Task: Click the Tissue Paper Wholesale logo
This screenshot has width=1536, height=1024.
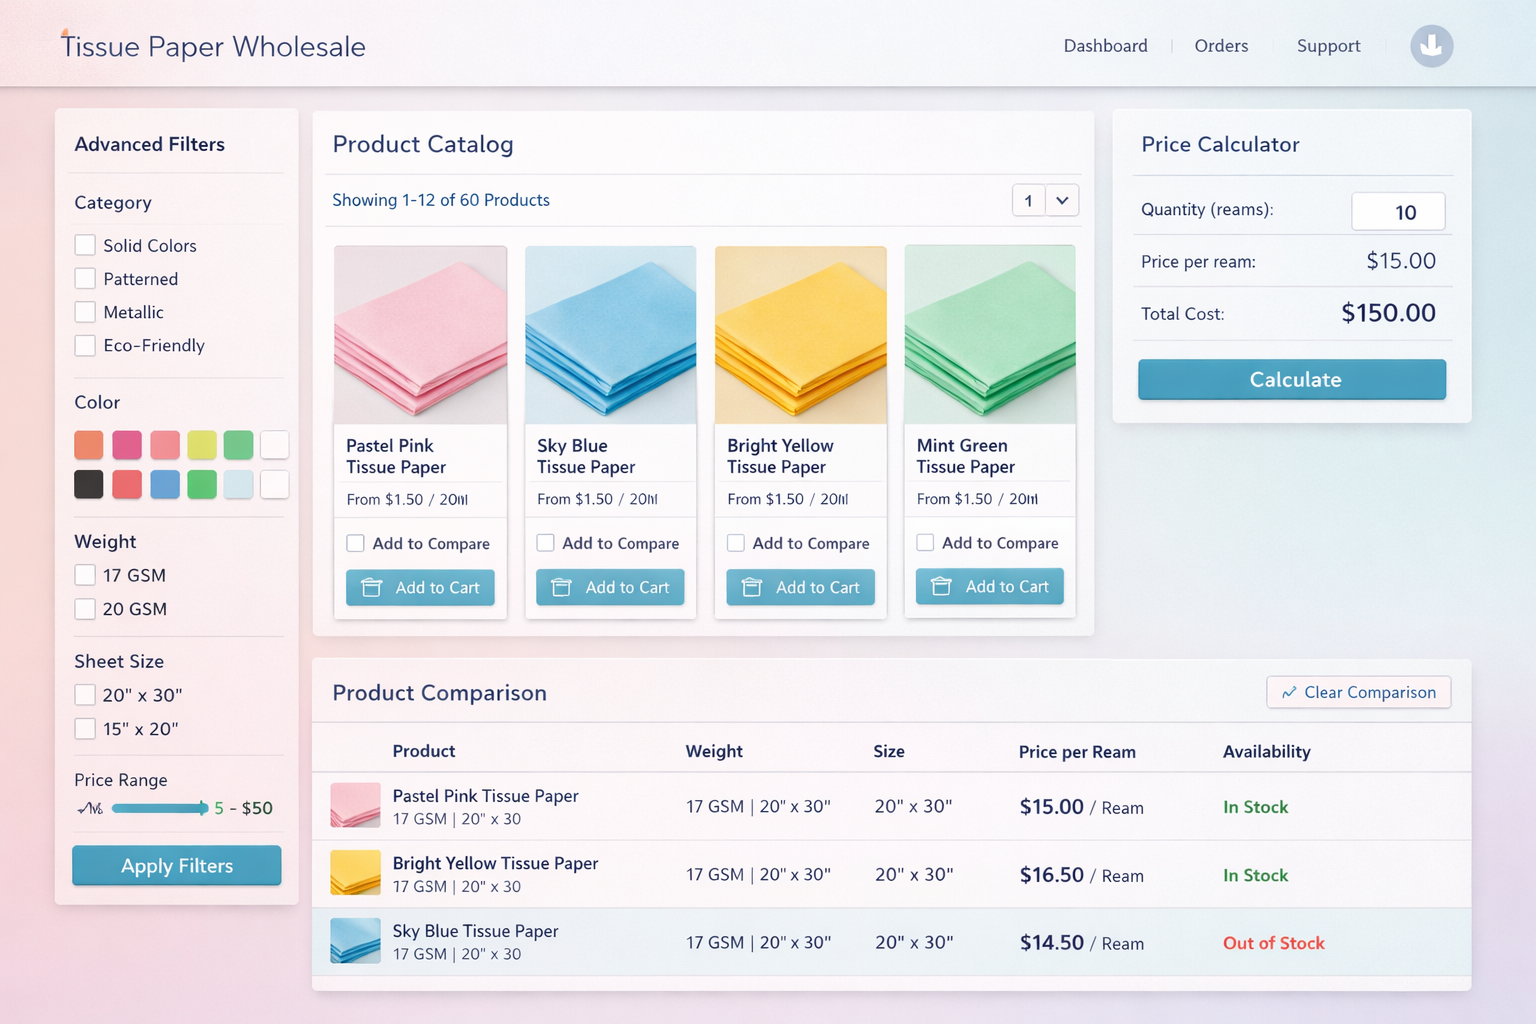Action: pyautogui.click(x=213, y=46)
